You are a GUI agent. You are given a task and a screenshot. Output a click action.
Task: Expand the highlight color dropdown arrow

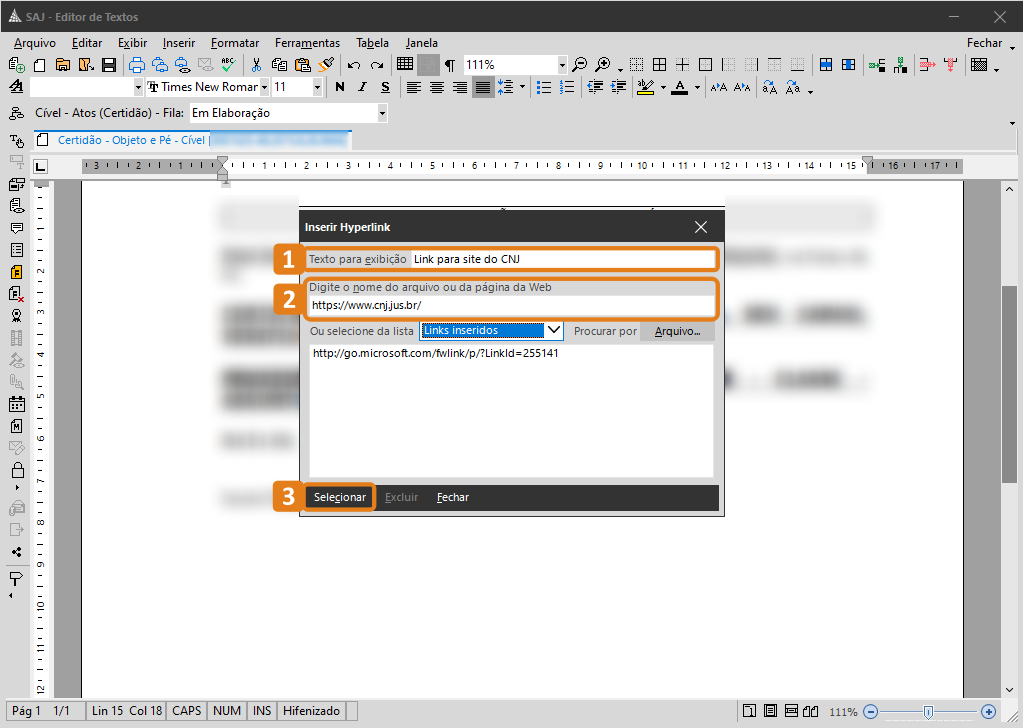pos(664,87)
